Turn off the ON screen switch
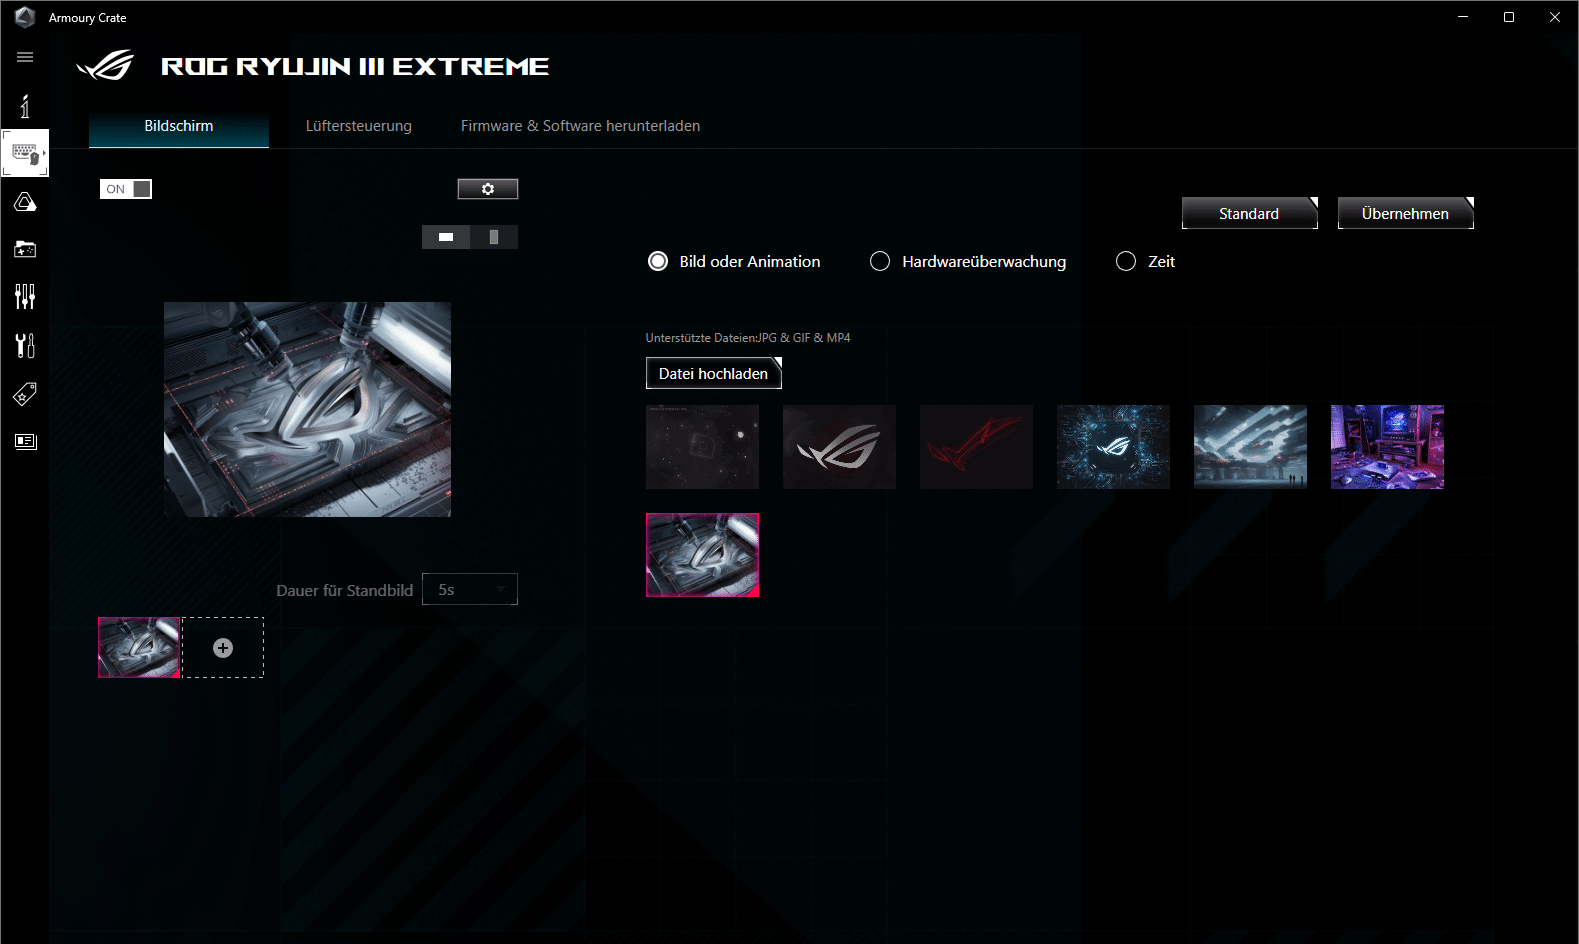The image size is (1579, 944). coord(126,189)
